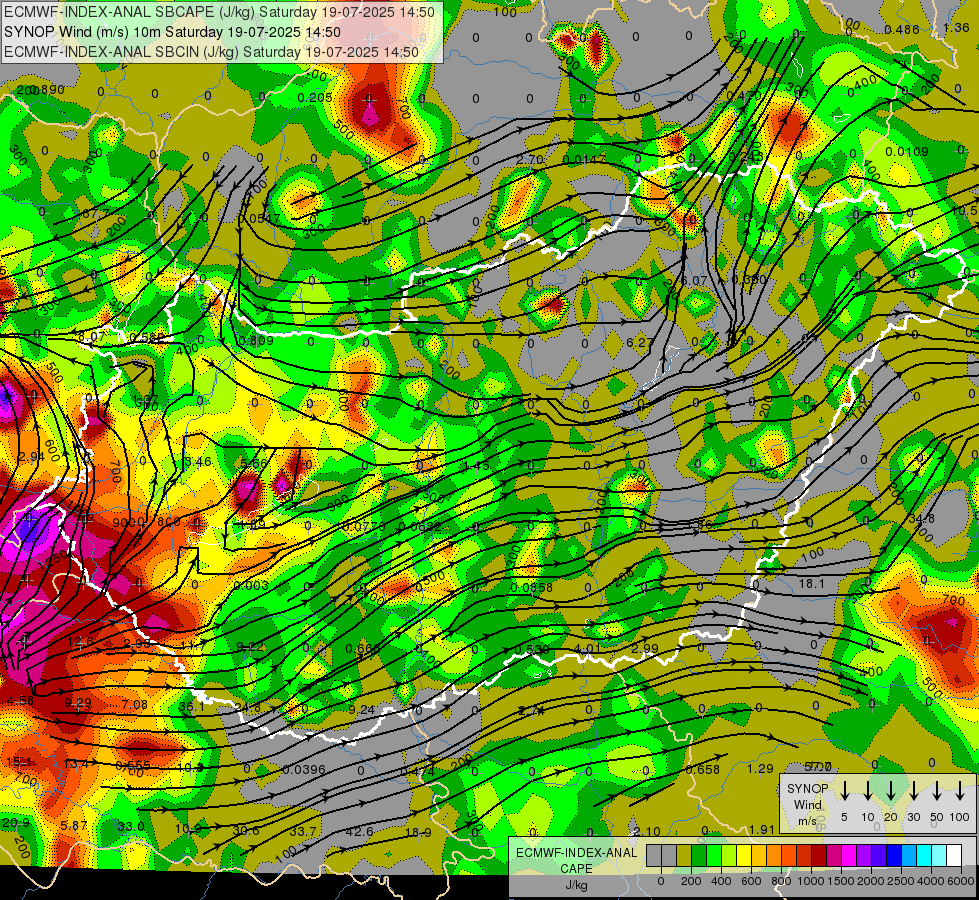This screenshot has width=979, height=900.
Task: Click the '9.24' value on the map
Action: 362,709
